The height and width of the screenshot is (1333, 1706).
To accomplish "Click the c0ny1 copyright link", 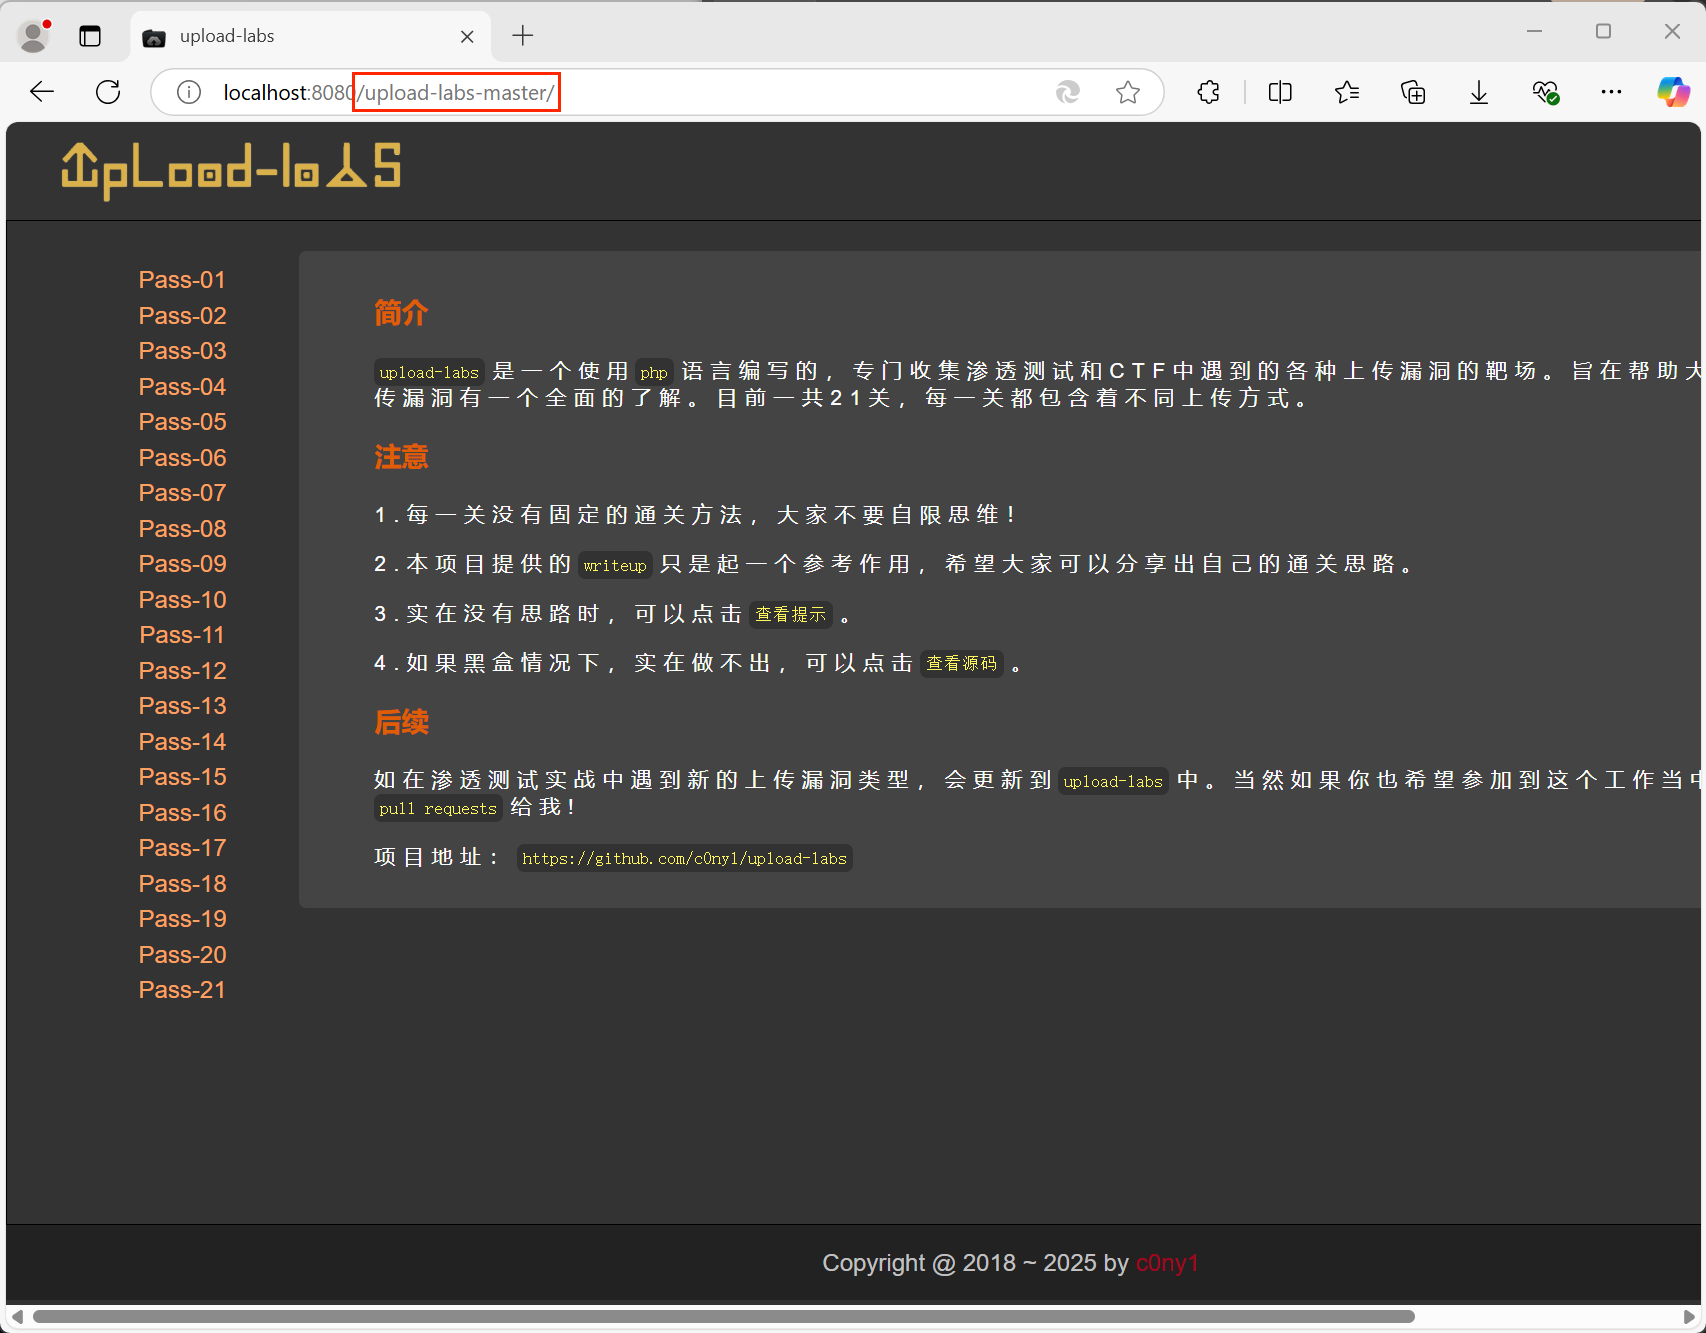I will click(x=1167, y=1263).
